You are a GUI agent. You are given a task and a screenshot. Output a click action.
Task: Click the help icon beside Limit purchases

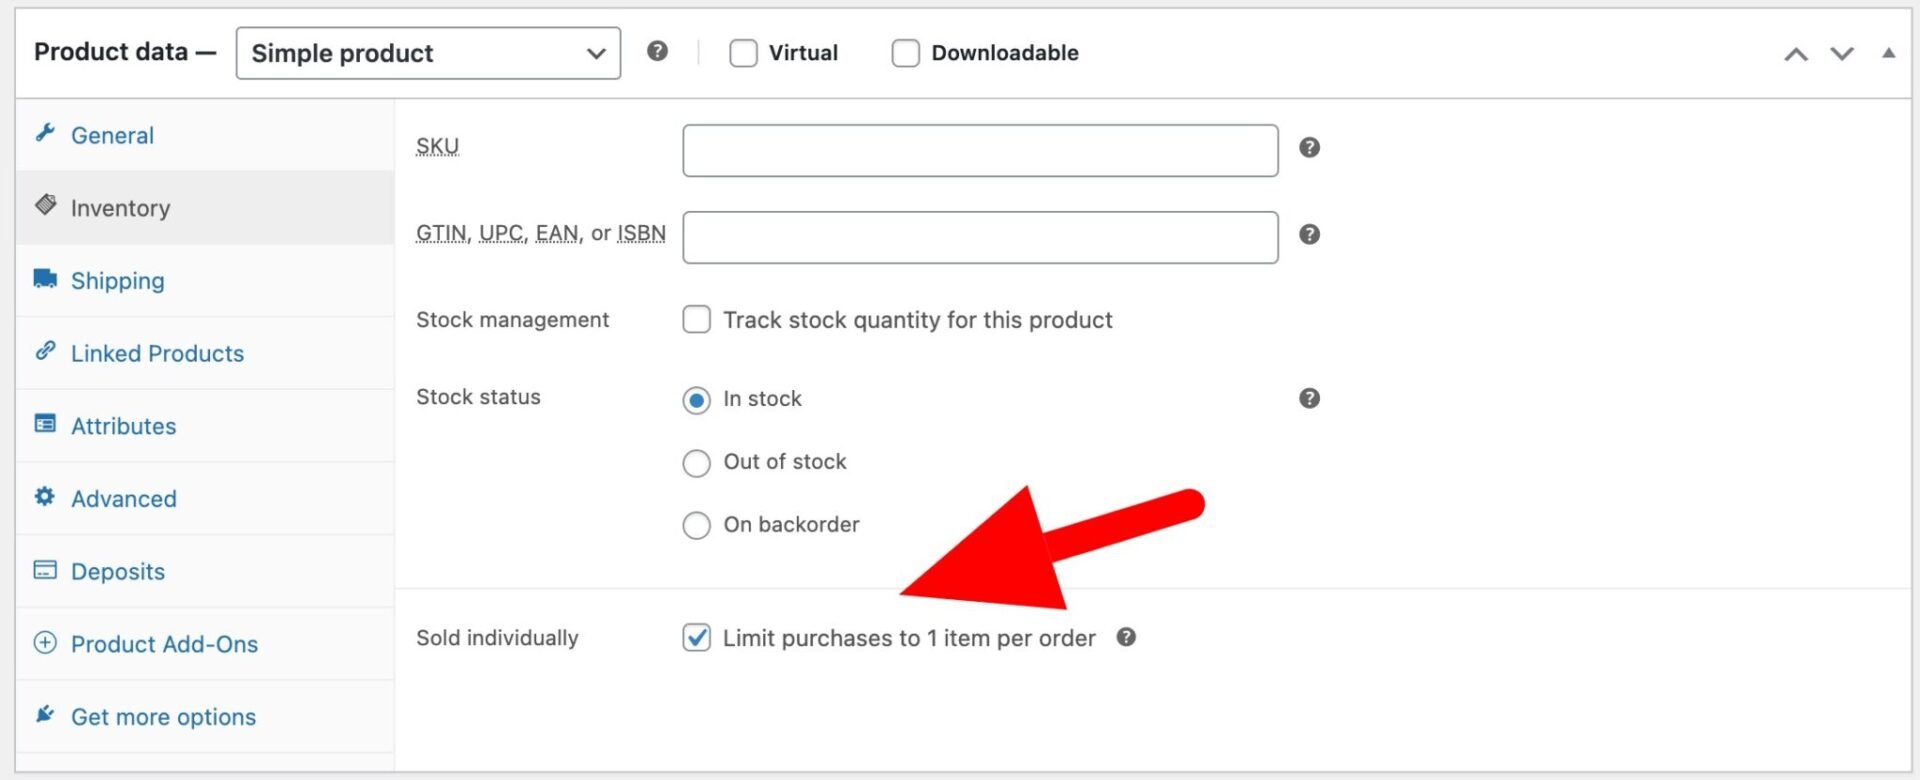1126,638
